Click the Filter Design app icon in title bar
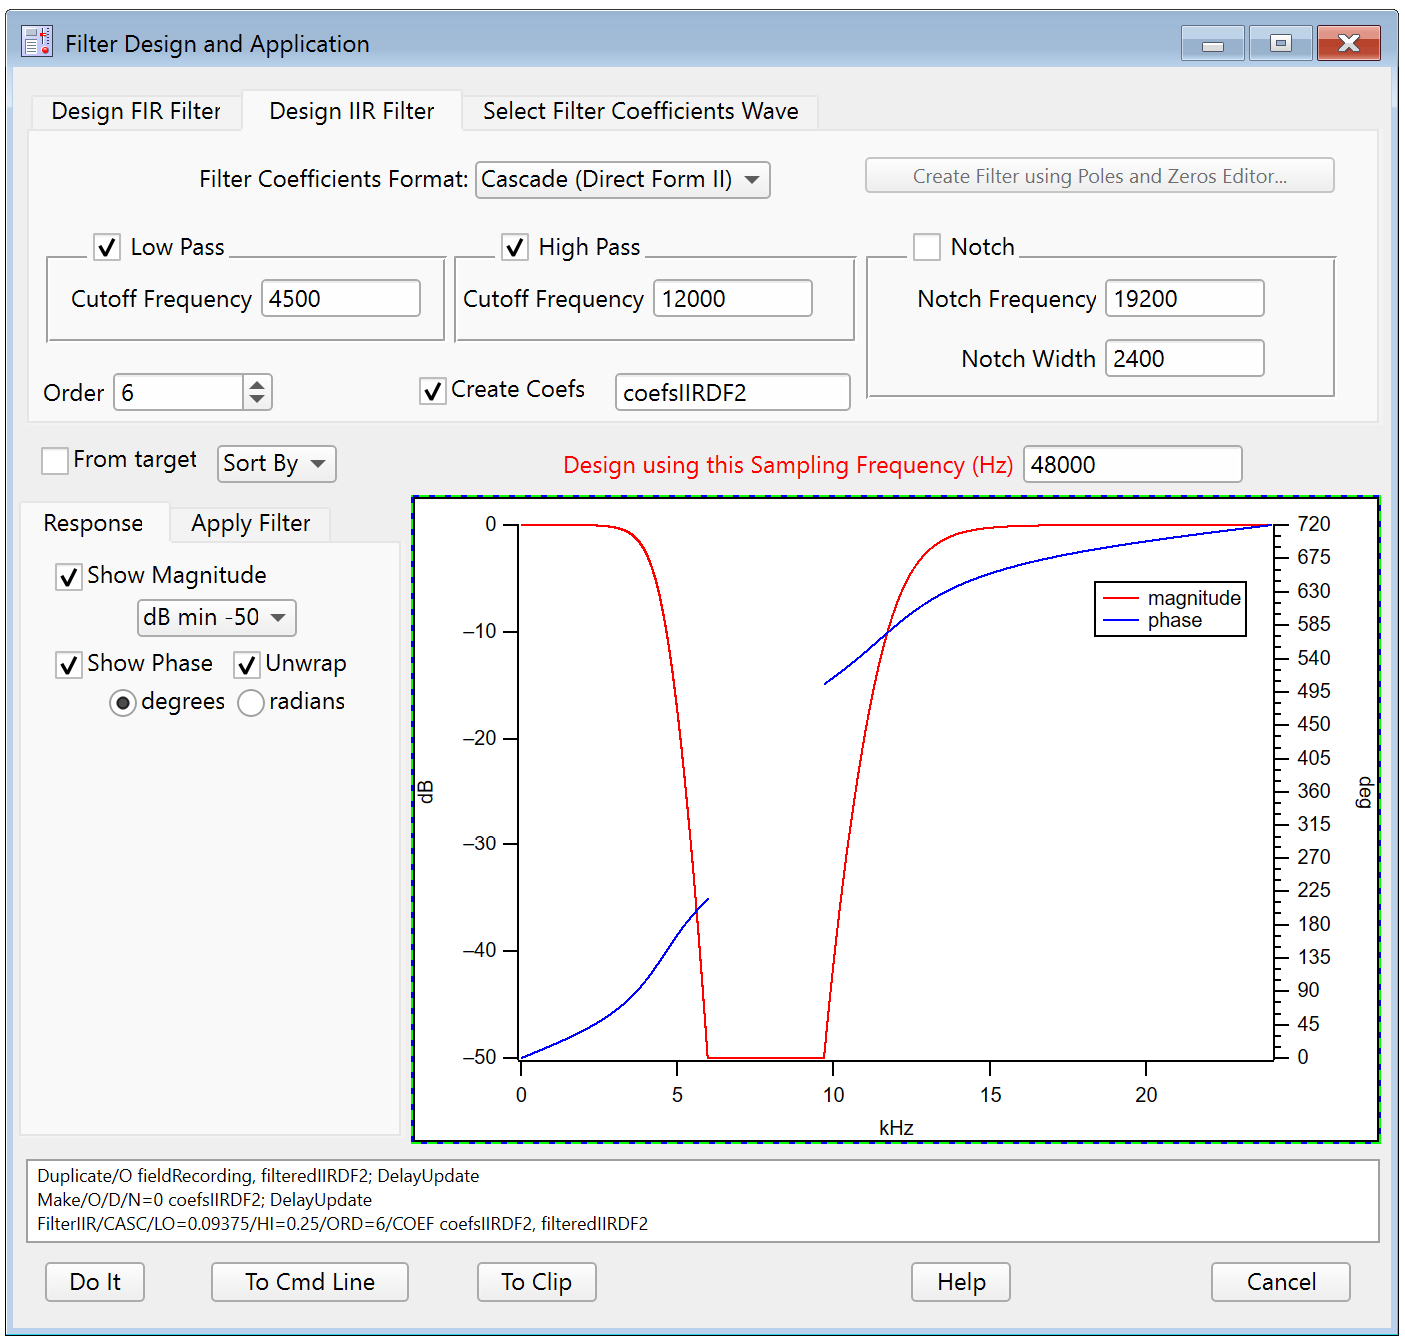The width and height of the screenshot is (1405, 1337). pos(37,43)
